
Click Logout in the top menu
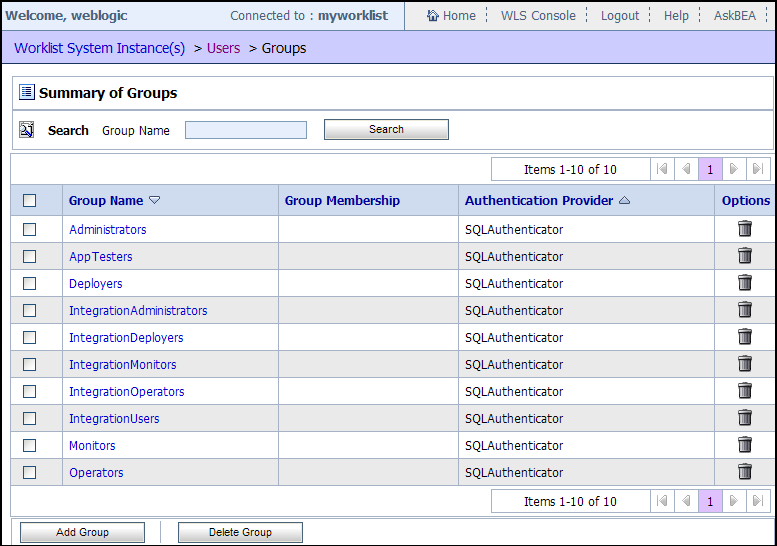pyautogui.click(x=620, y=16)
